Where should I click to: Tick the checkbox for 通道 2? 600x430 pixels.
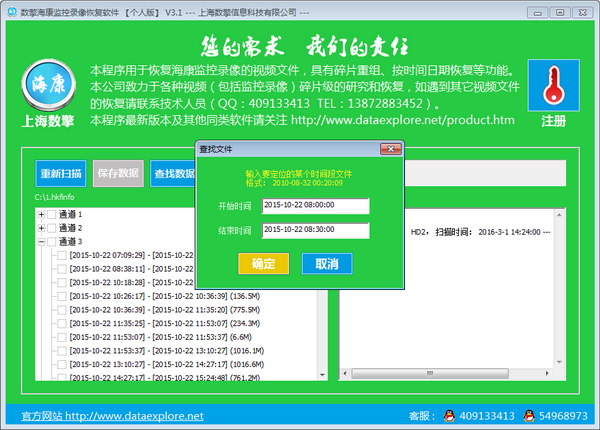click(52, 228)
